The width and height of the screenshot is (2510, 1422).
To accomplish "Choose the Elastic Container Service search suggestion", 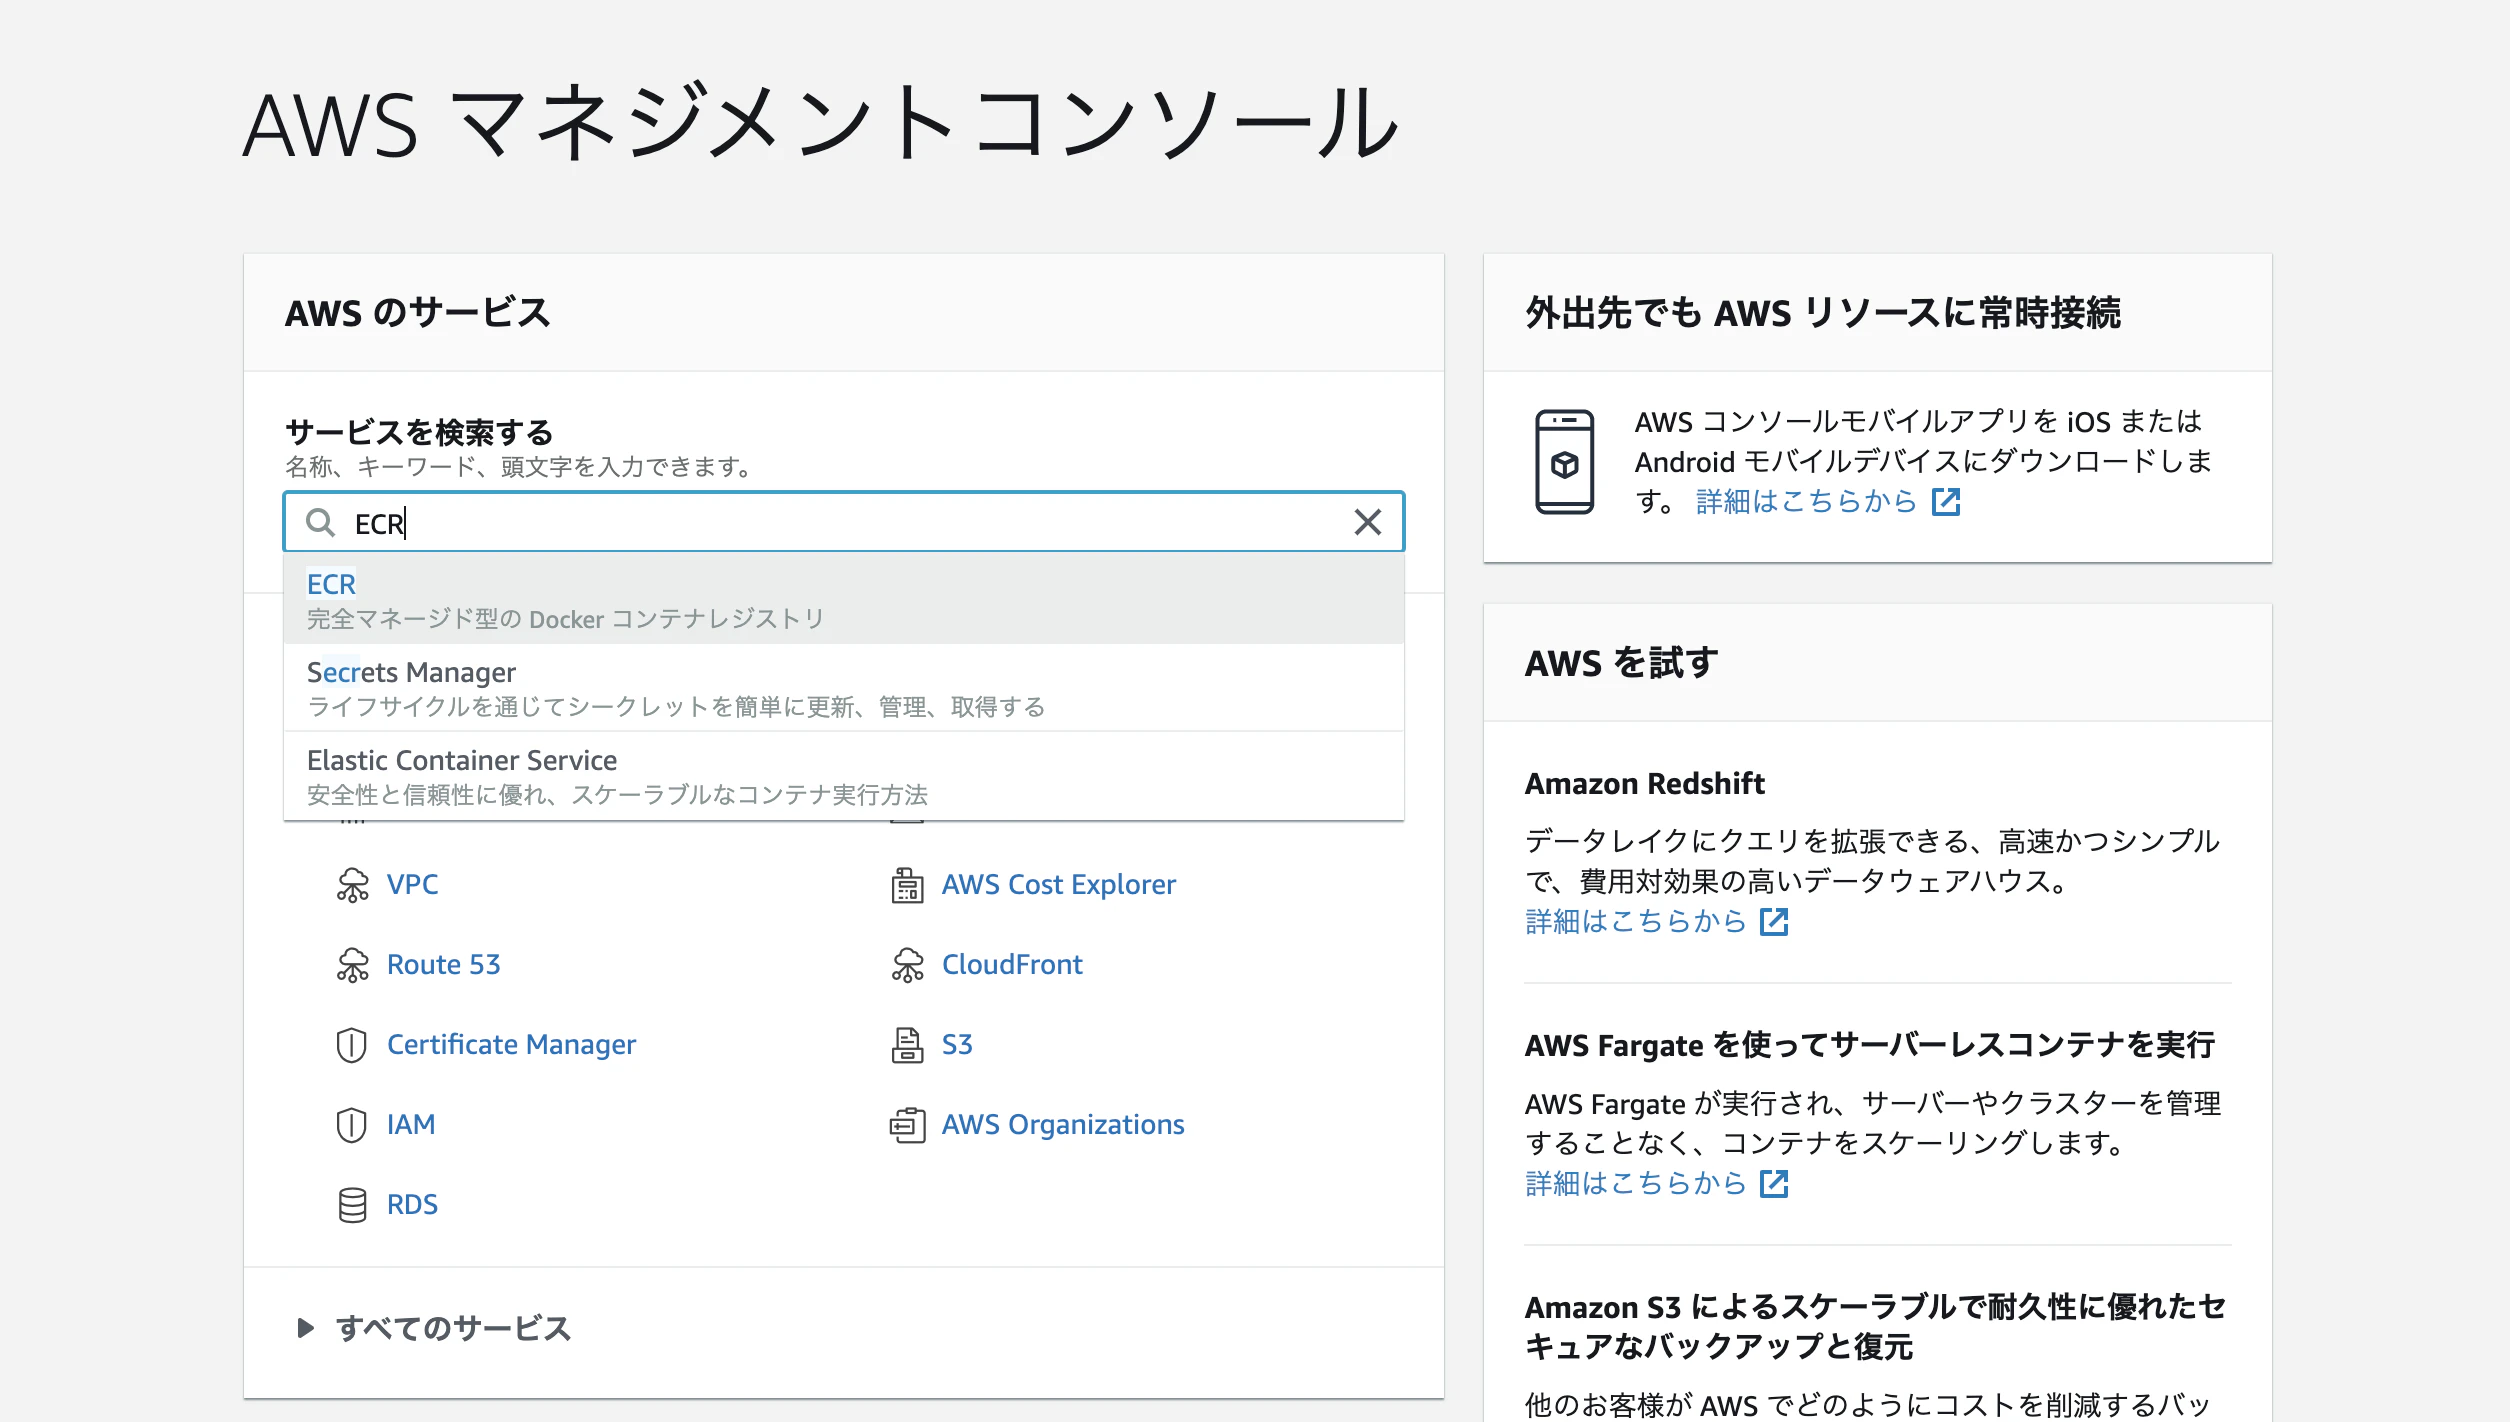I will point(844,776).
